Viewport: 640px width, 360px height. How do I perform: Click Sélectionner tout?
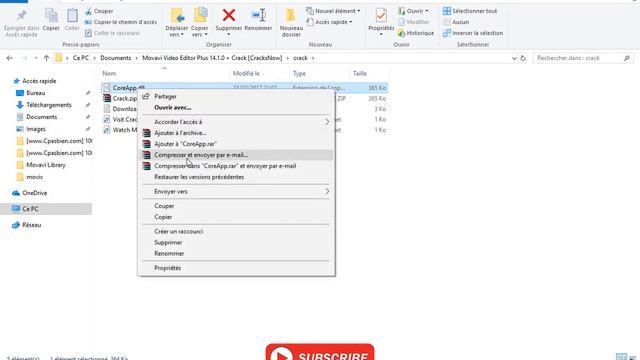click(x=470, y=11)
